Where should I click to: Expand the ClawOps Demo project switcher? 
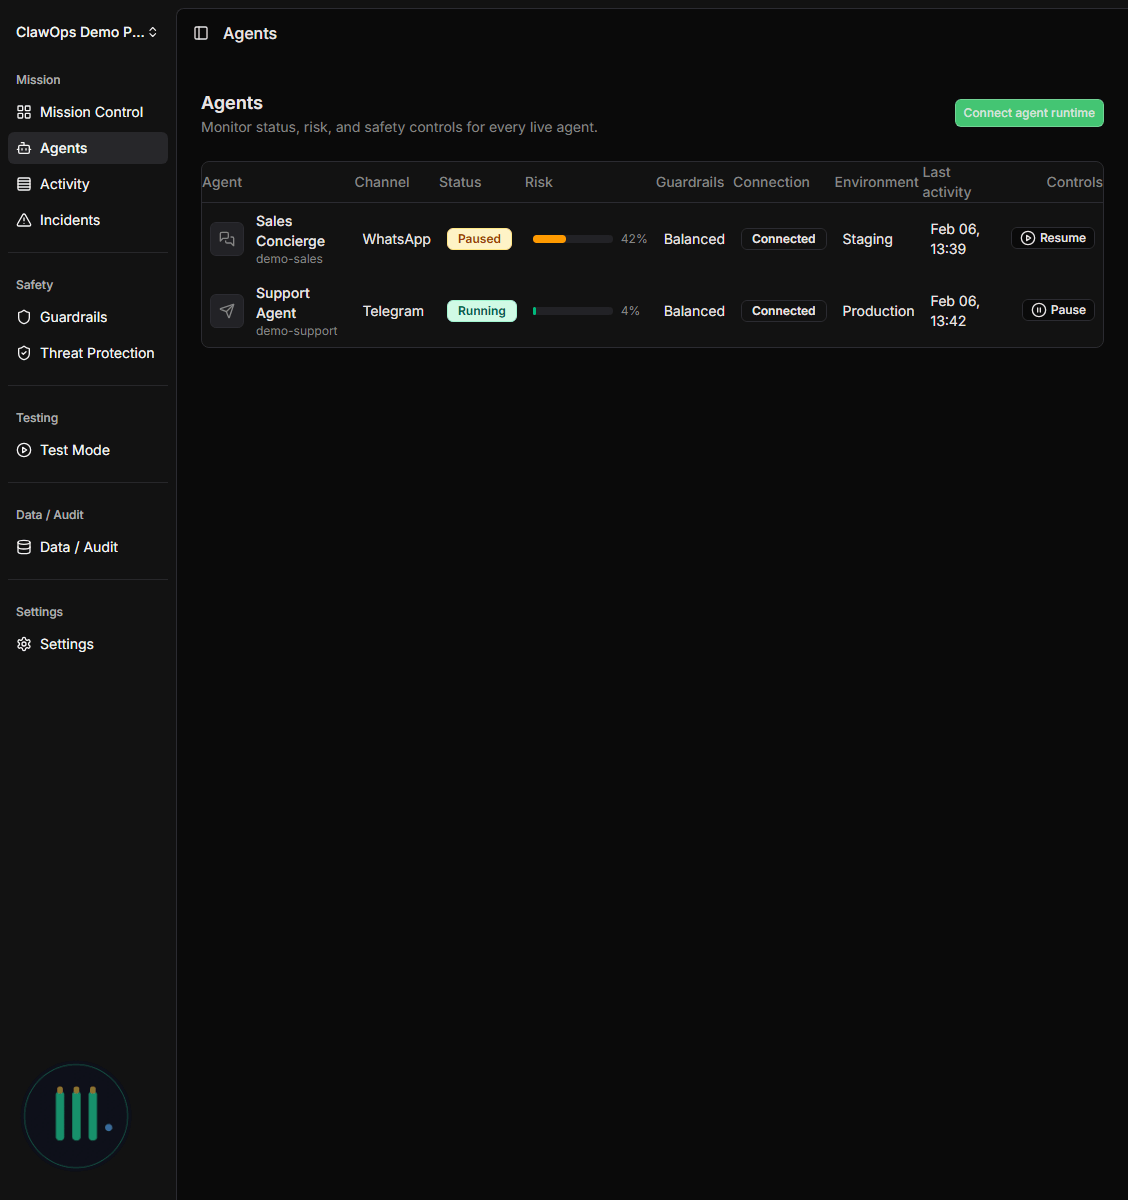86,32
